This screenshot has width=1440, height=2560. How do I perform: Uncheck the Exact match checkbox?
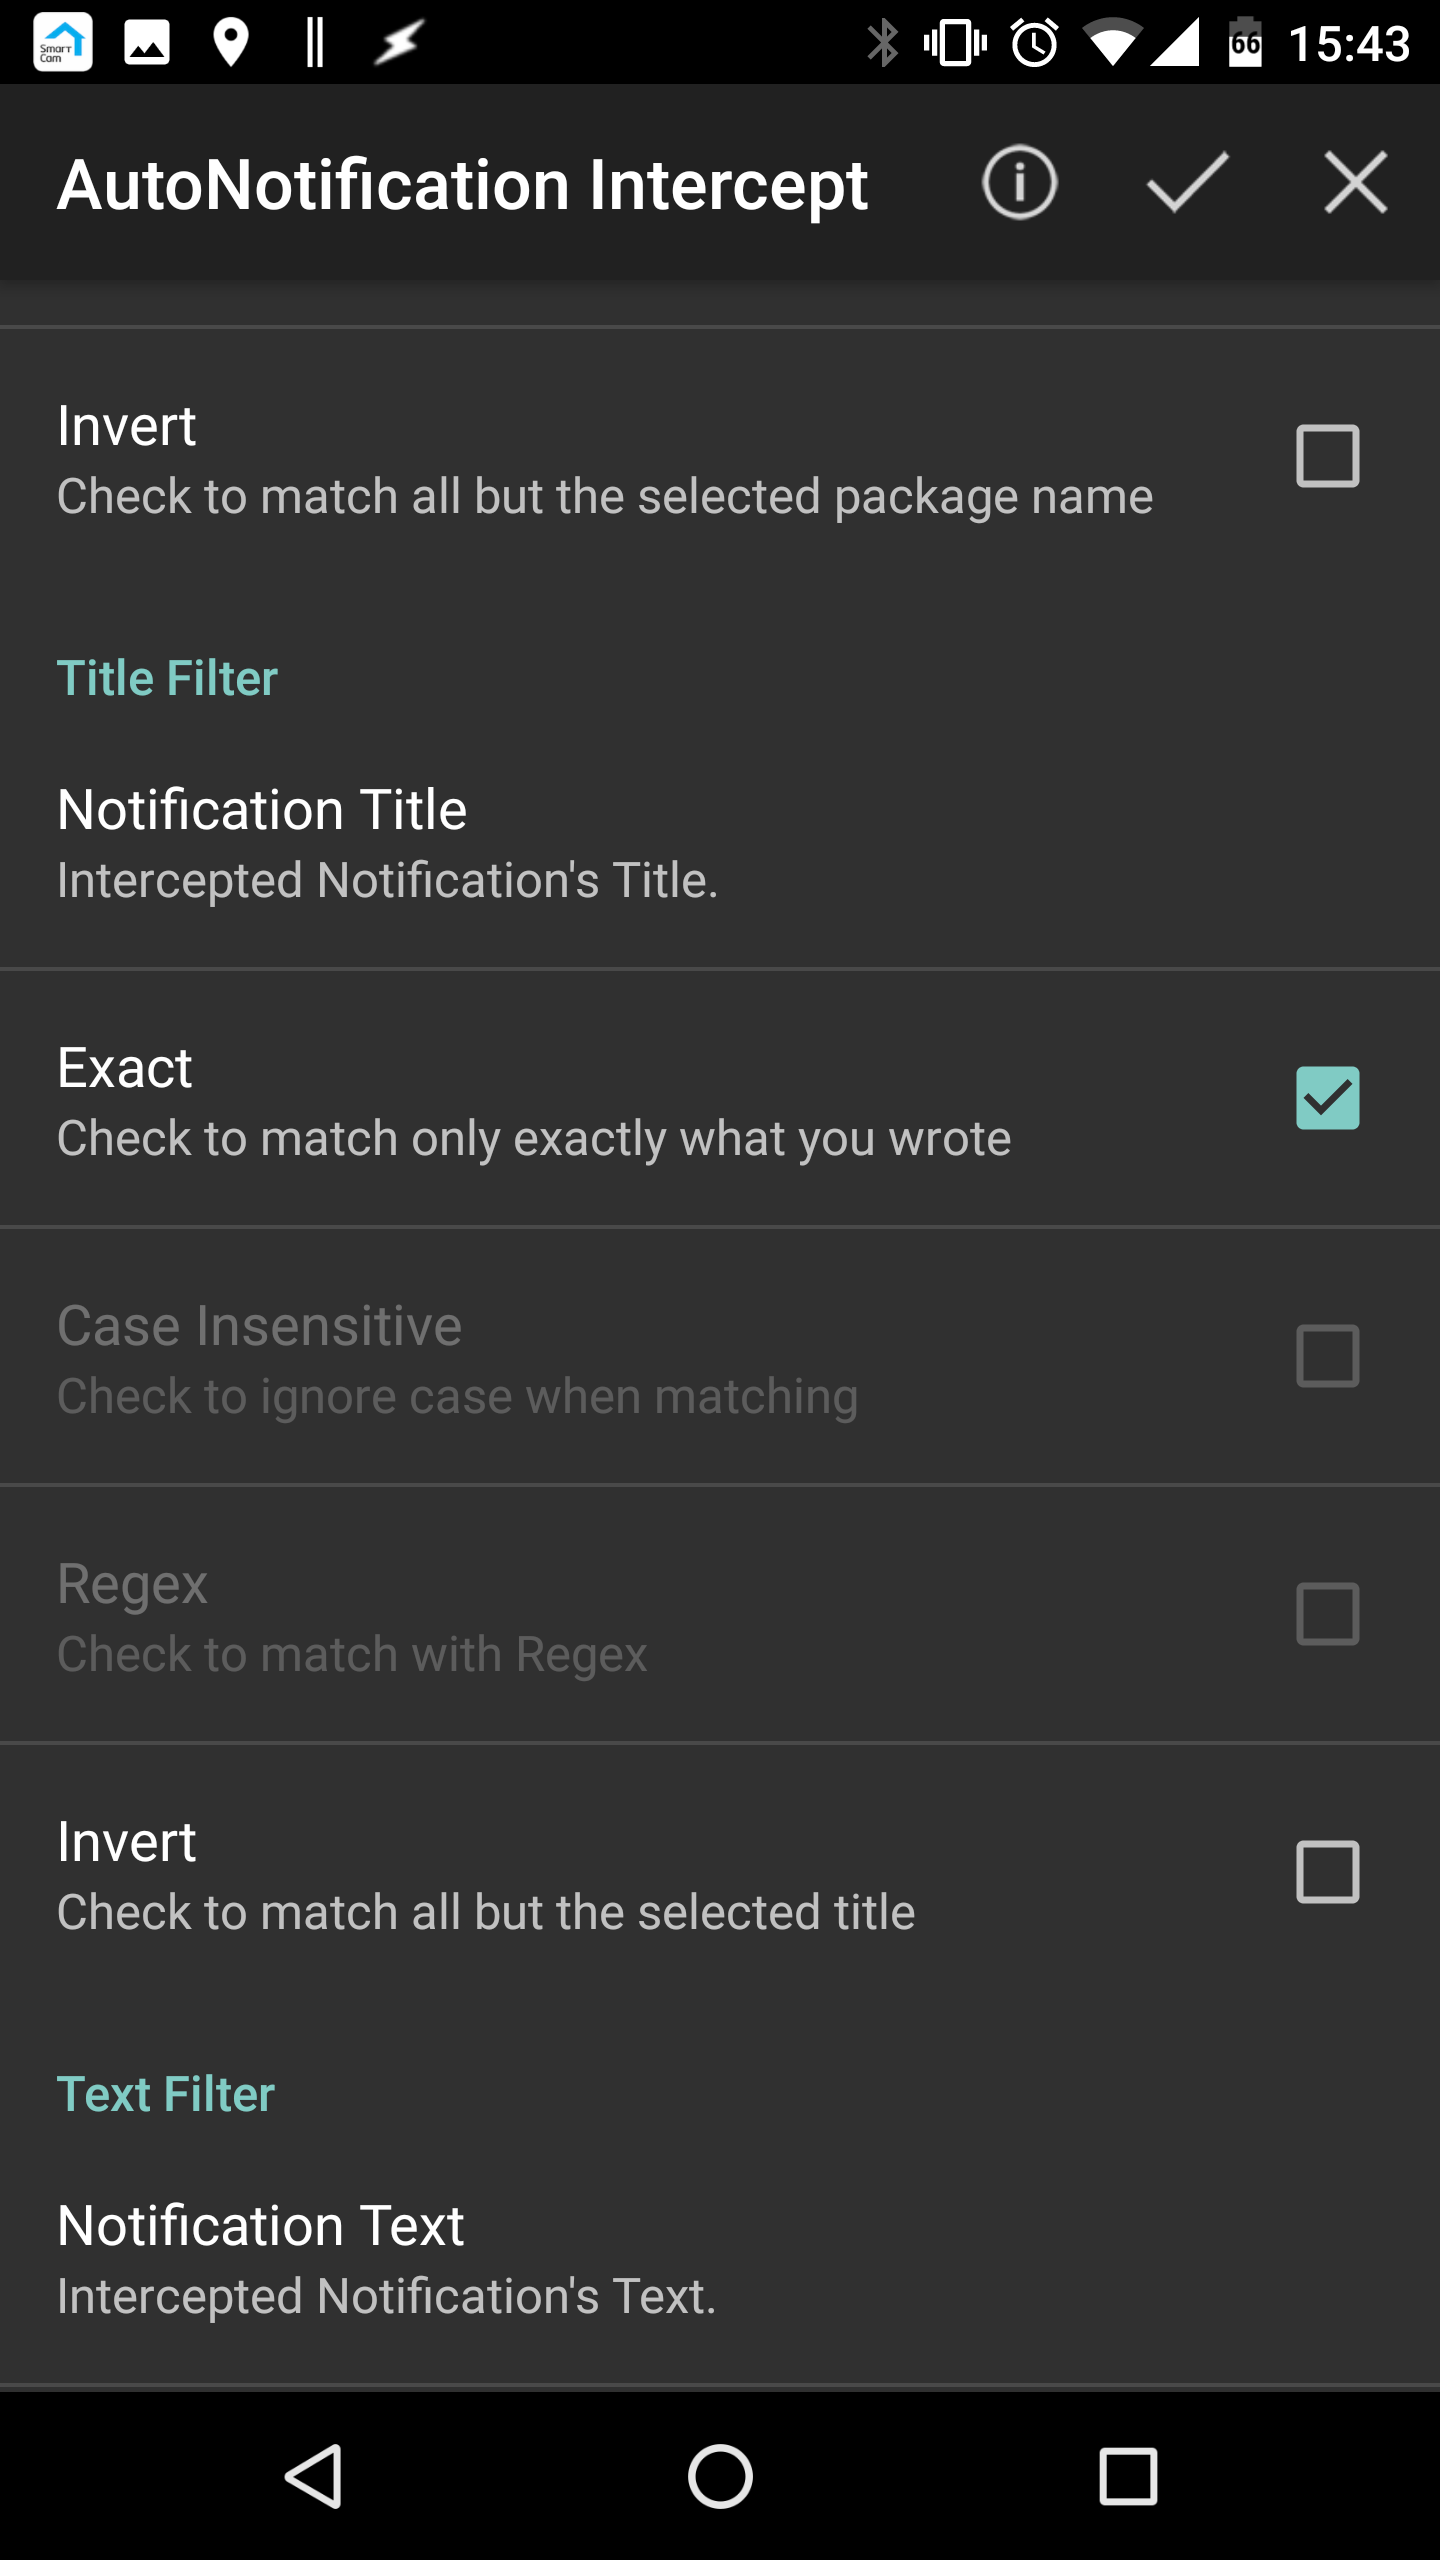coord(1327,1098)
